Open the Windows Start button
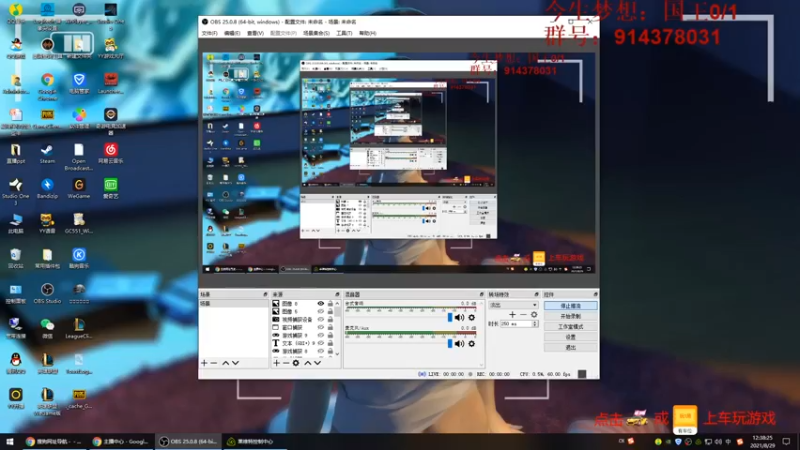Viewport: 800px width, 450px height. coord(10,441)
